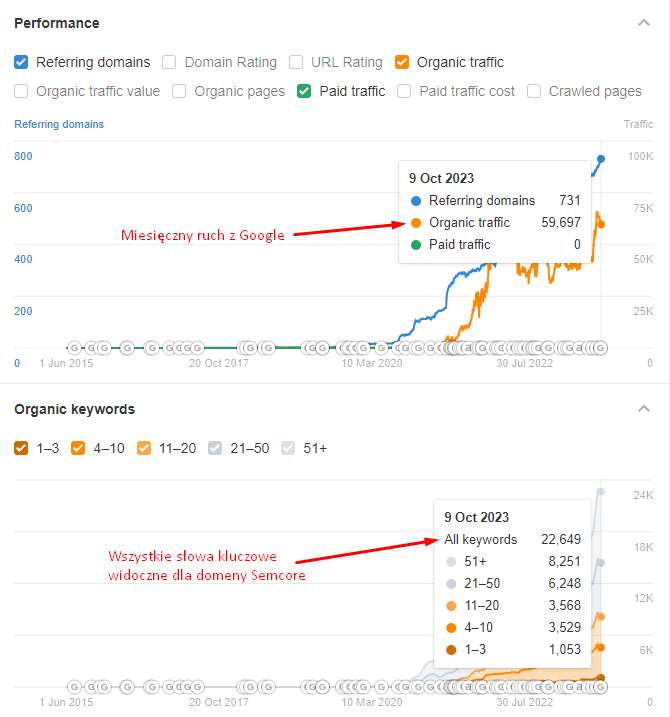Collapse the Organic keywords section chevron
Screen dimensions: 670x717
(644, 409)
